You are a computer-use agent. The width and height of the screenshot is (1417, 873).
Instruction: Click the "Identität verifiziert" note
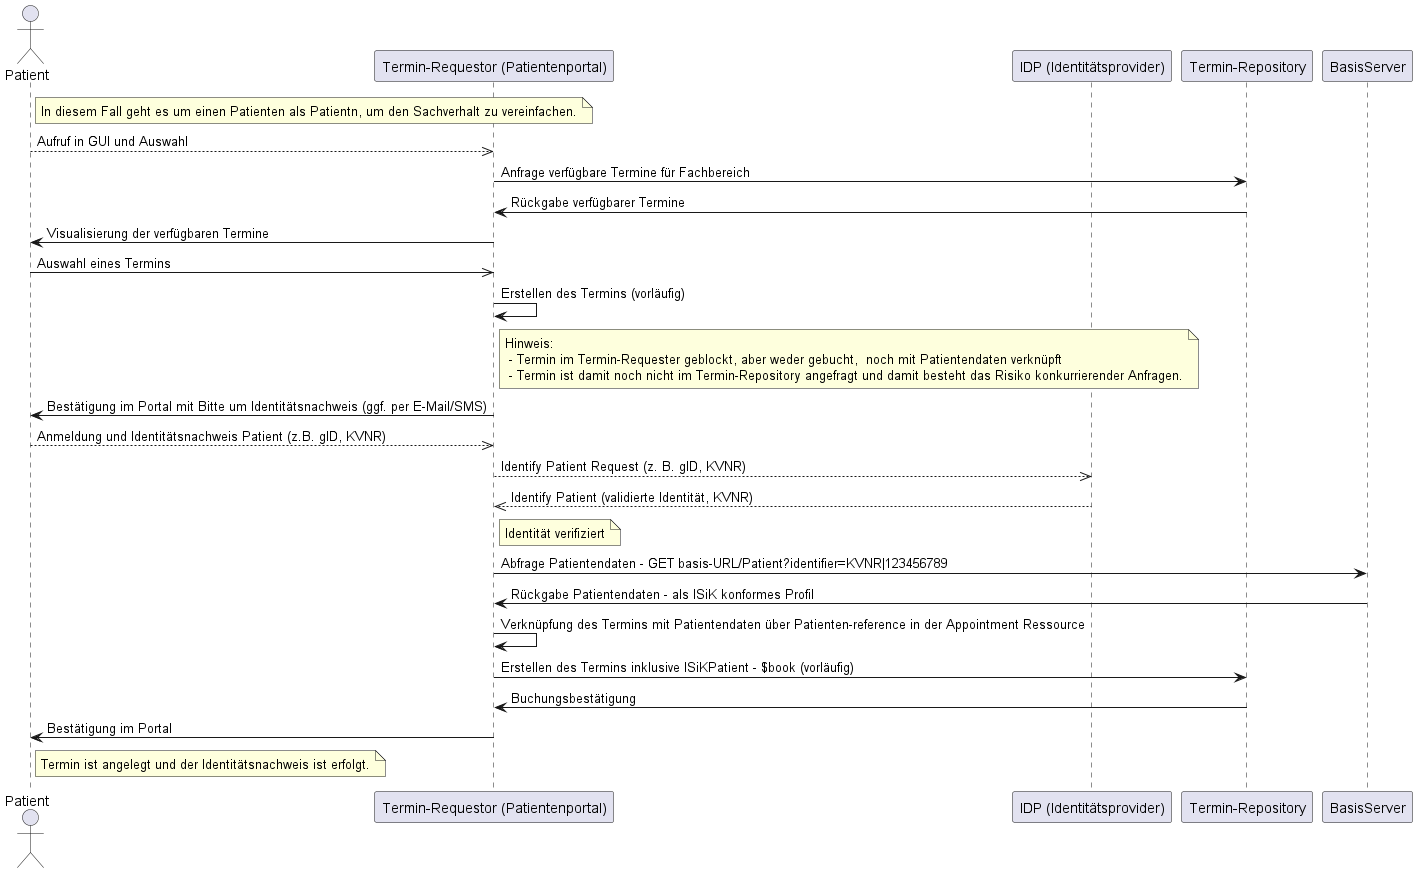pos(560,533)
